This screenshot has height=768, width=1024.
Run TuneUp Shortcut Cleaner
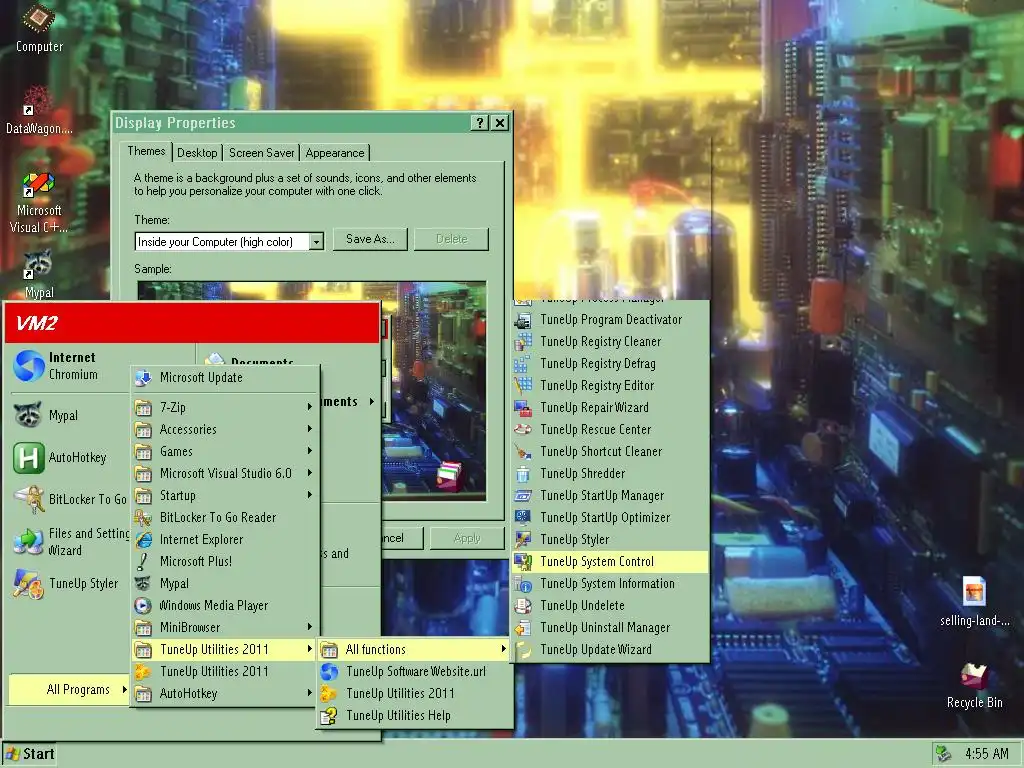610,452
